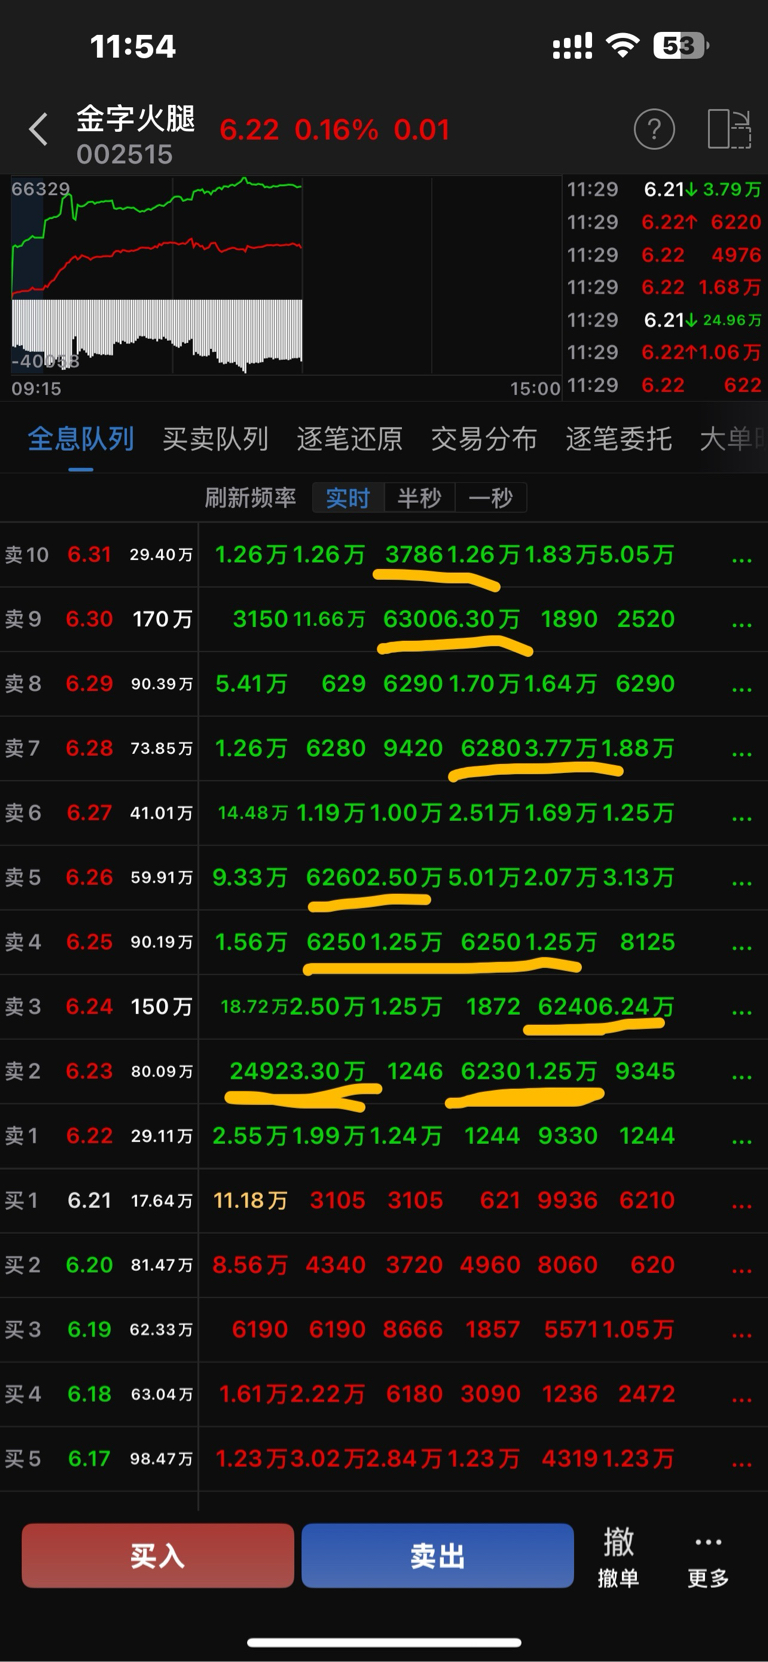768x1662 pixels.
Task: Switch to 逐笔还原 tab
Action: 349,439
